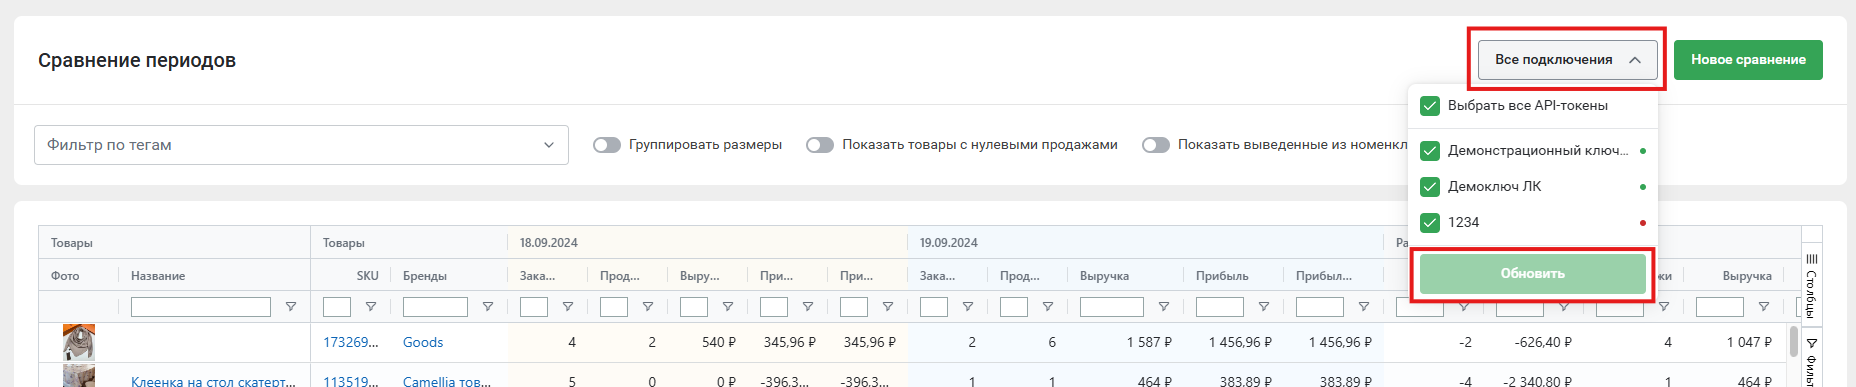The width and height of the screenshot is (1856, 387).
Task: Open the Столбцы columns side panel
Action: click(1811, 285)
